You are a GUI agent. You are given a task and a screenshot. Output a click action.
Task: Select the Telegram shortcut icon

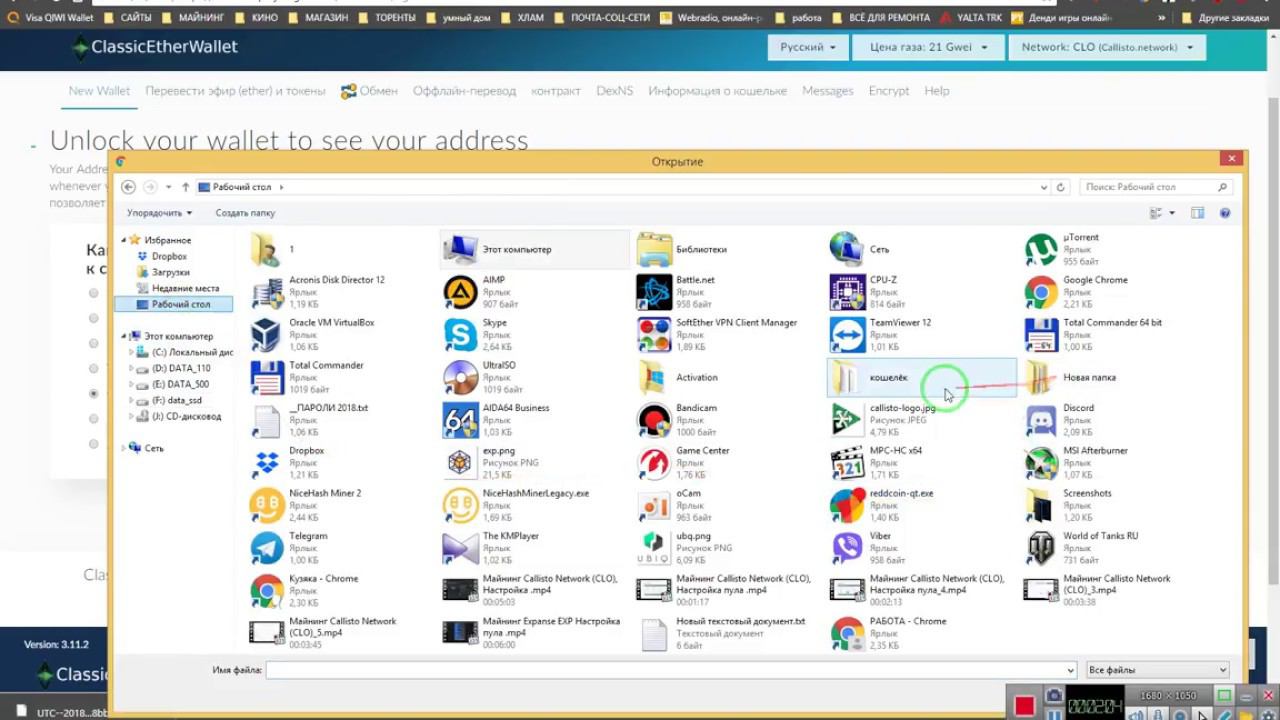point(267,548)
